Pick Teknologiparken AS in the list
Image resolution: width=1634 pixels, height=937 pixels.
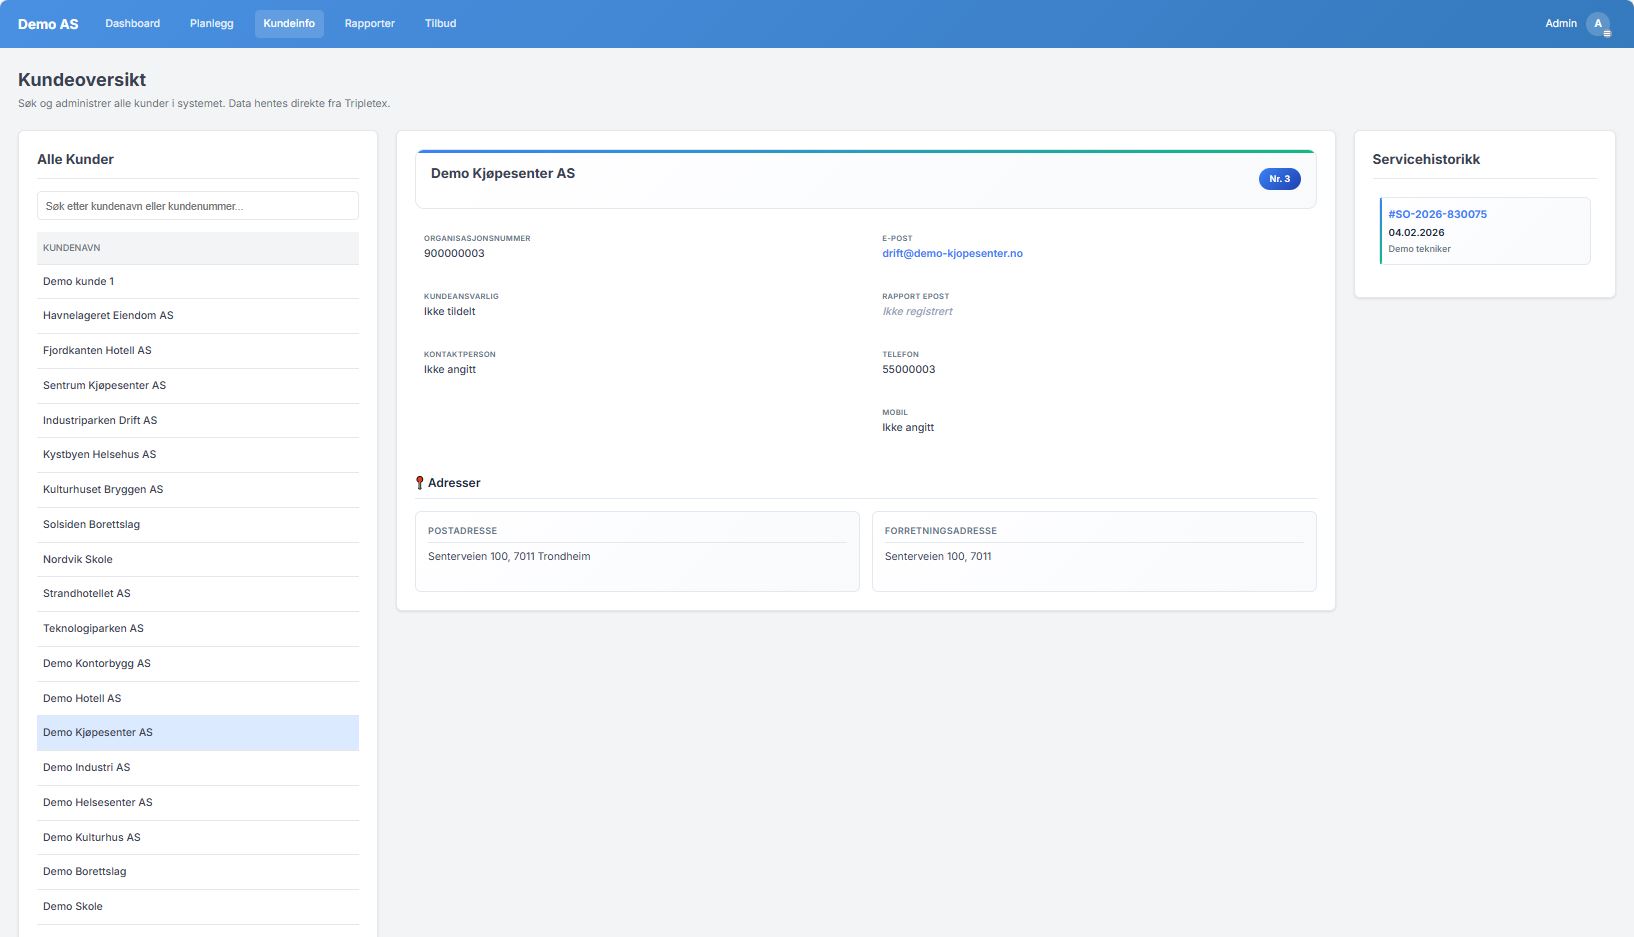93,629
